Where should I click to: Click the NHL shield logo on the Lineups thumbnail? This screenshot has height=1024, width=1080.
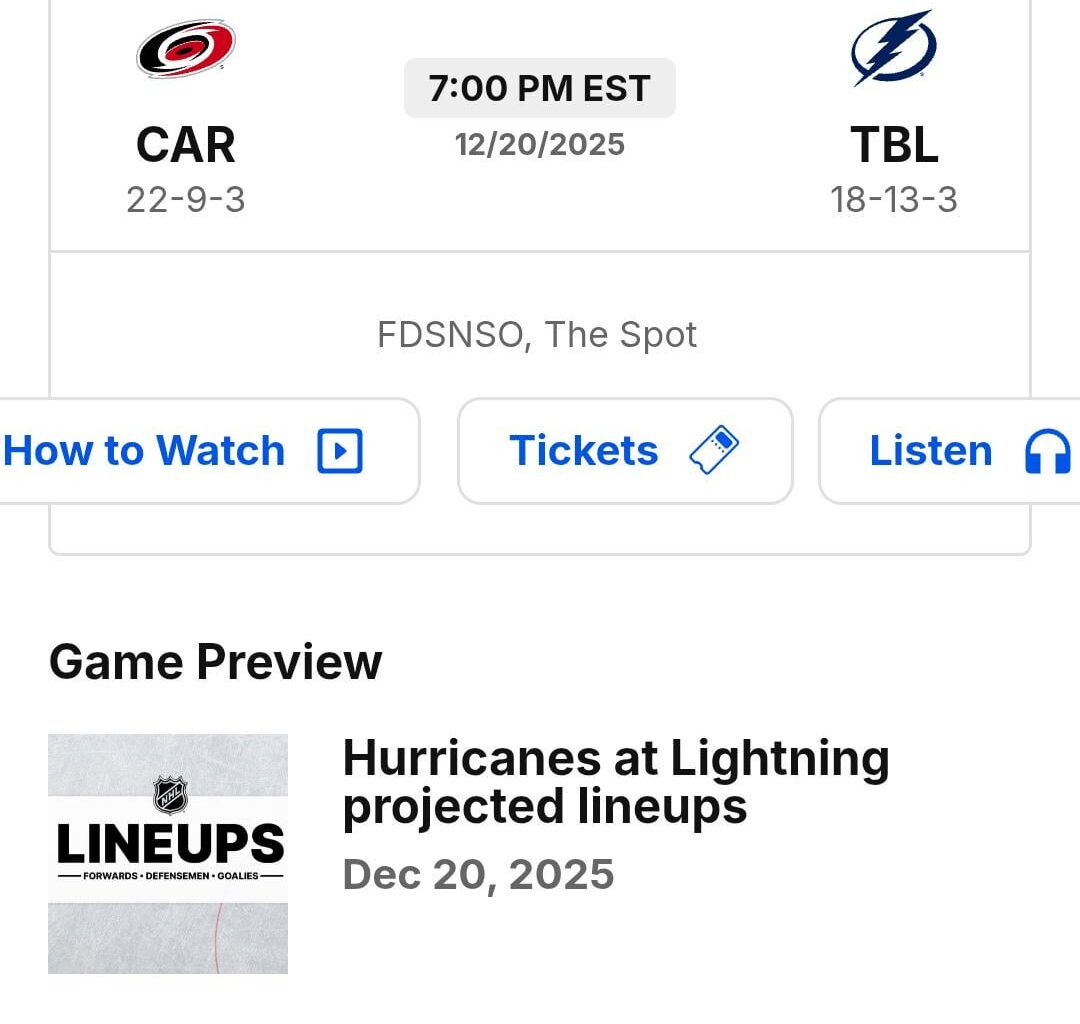168,796
